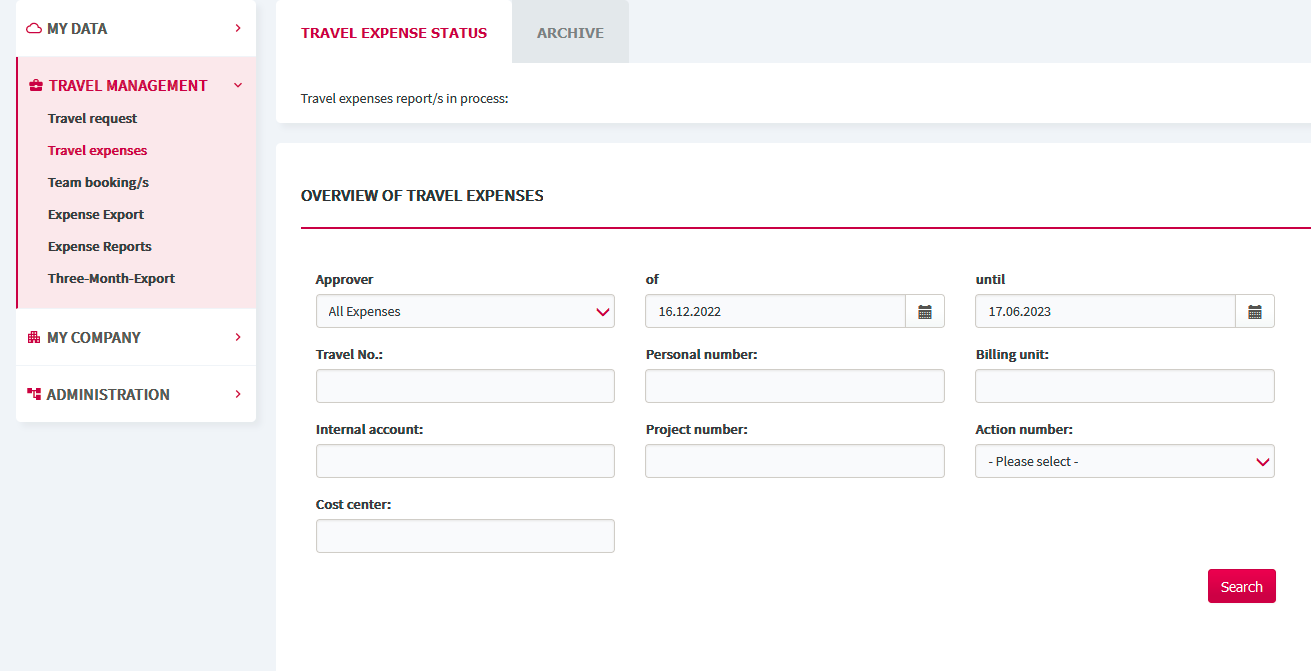Open the Travel Management menu section

click(136, 86)
